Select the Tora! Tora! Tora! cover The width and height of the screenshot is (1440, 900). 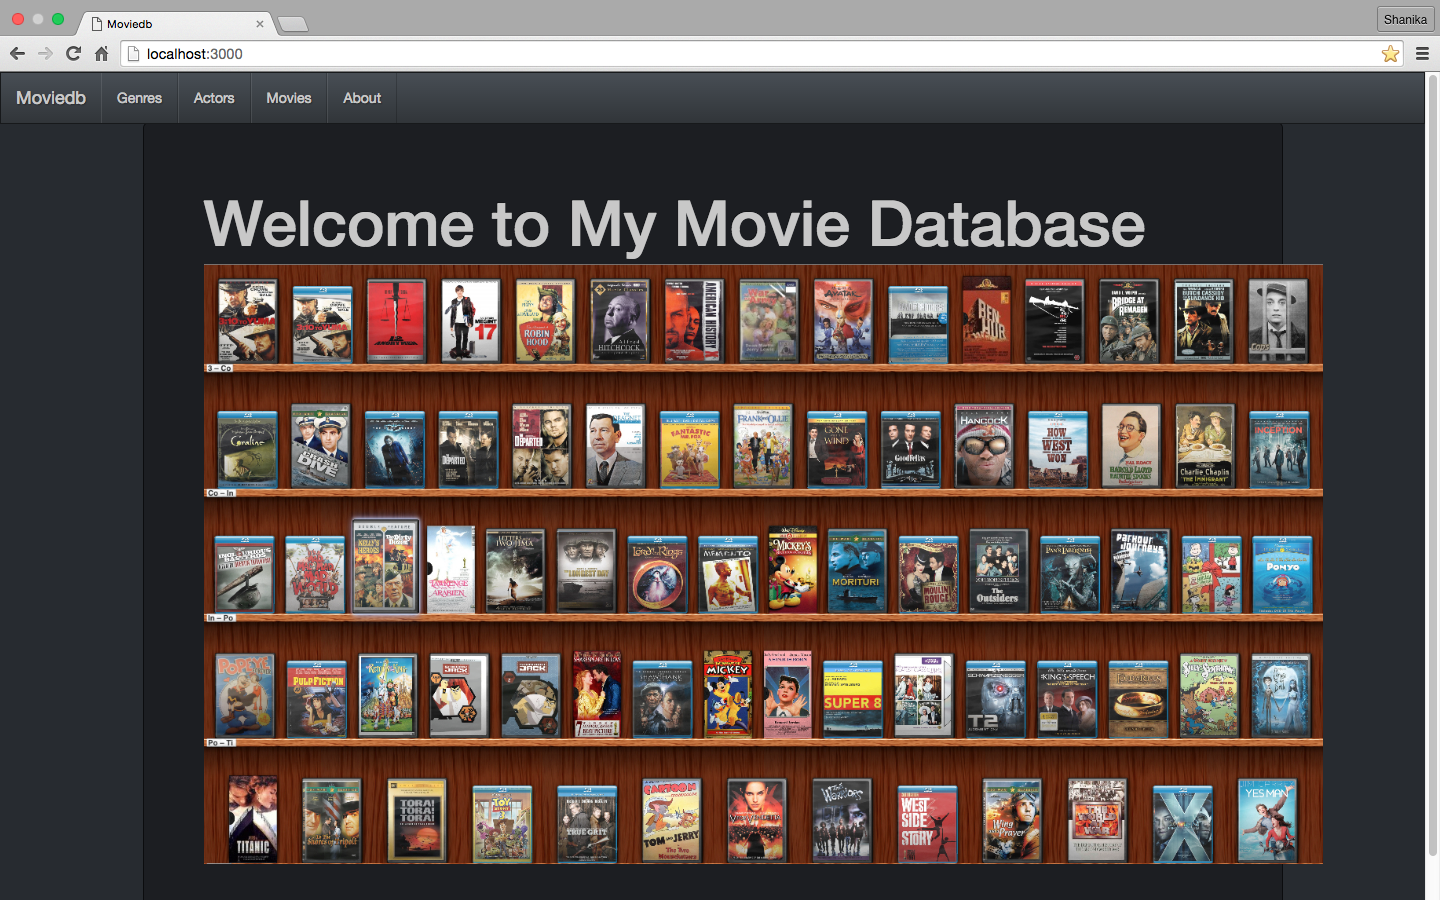coord(417,819)
